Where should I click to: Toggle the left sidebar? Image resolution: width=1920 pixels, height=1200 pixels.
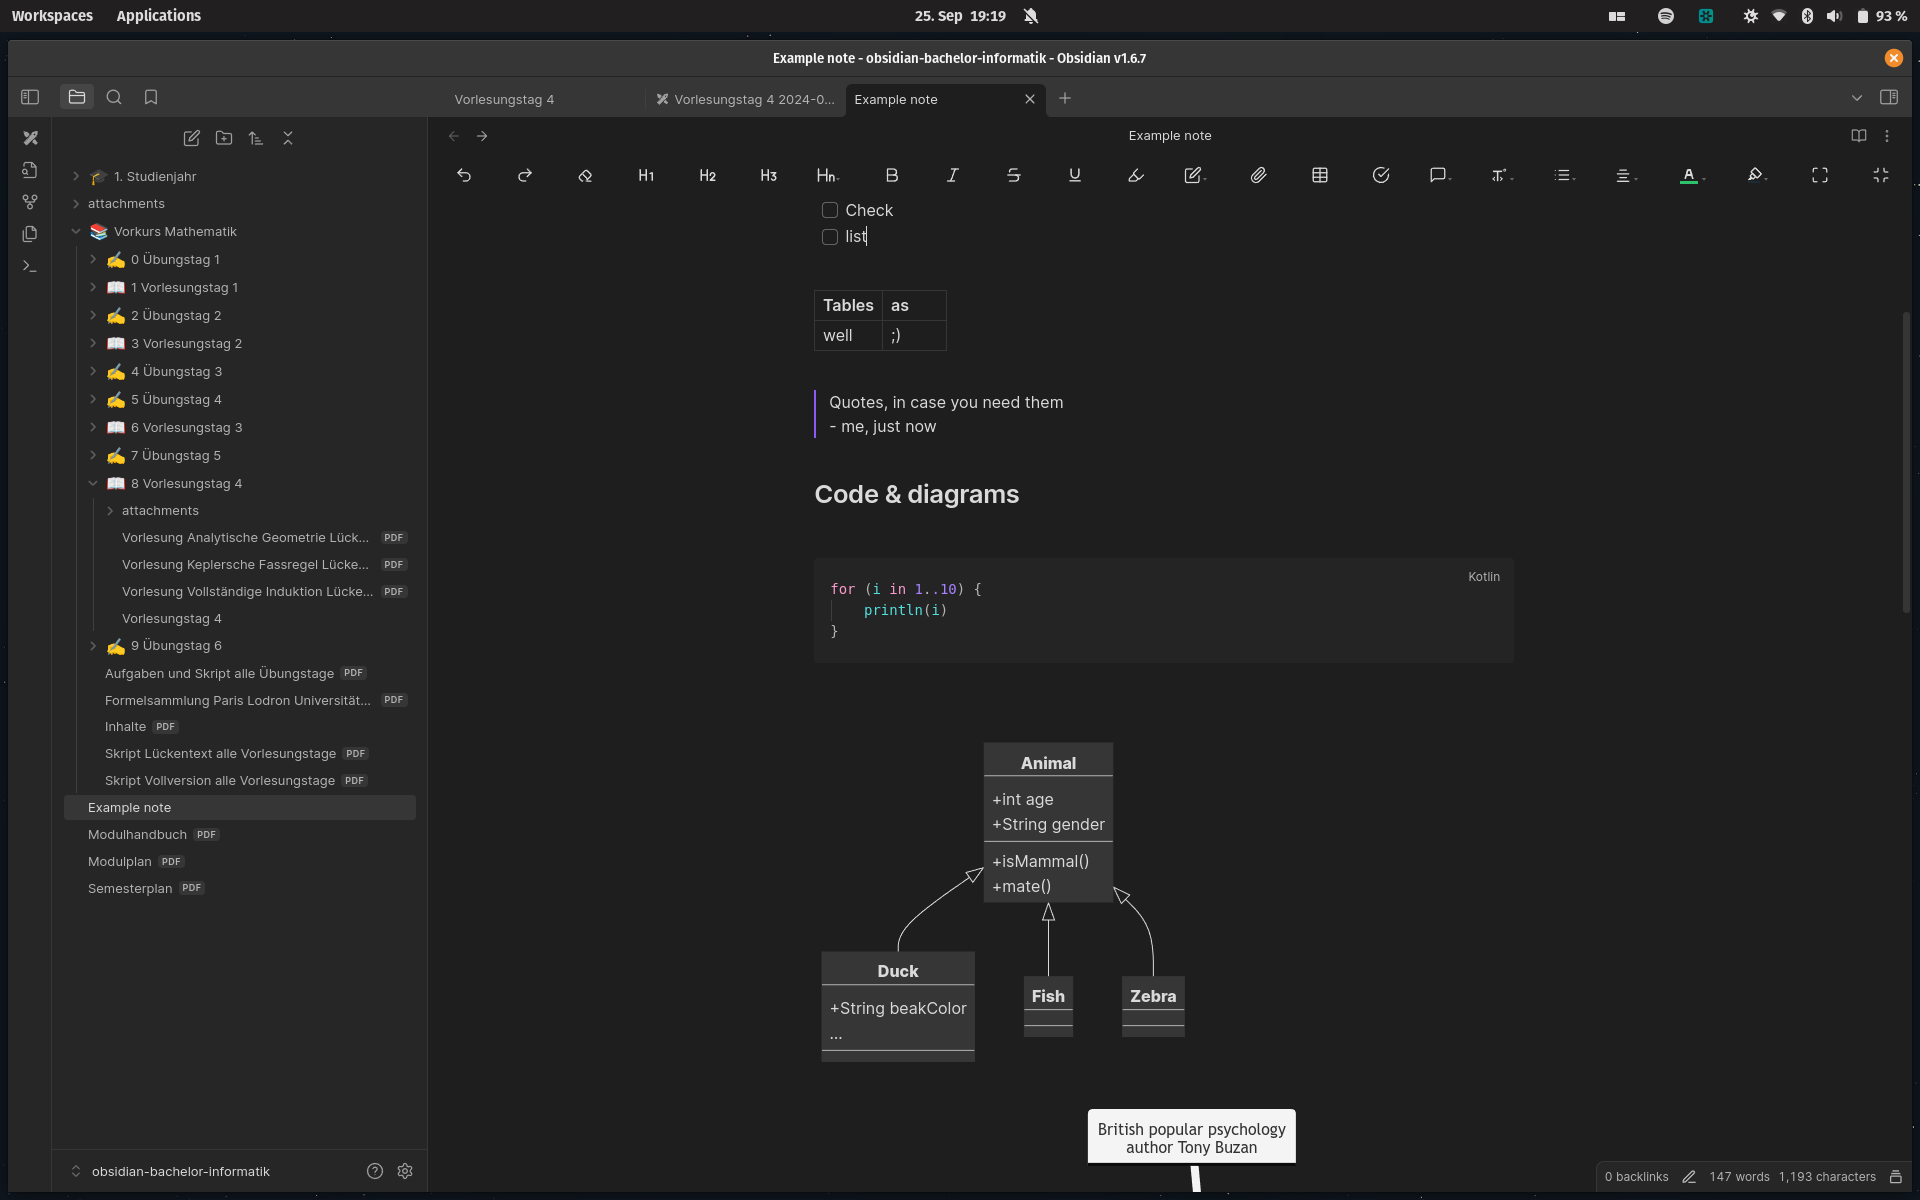coord(30,97)
